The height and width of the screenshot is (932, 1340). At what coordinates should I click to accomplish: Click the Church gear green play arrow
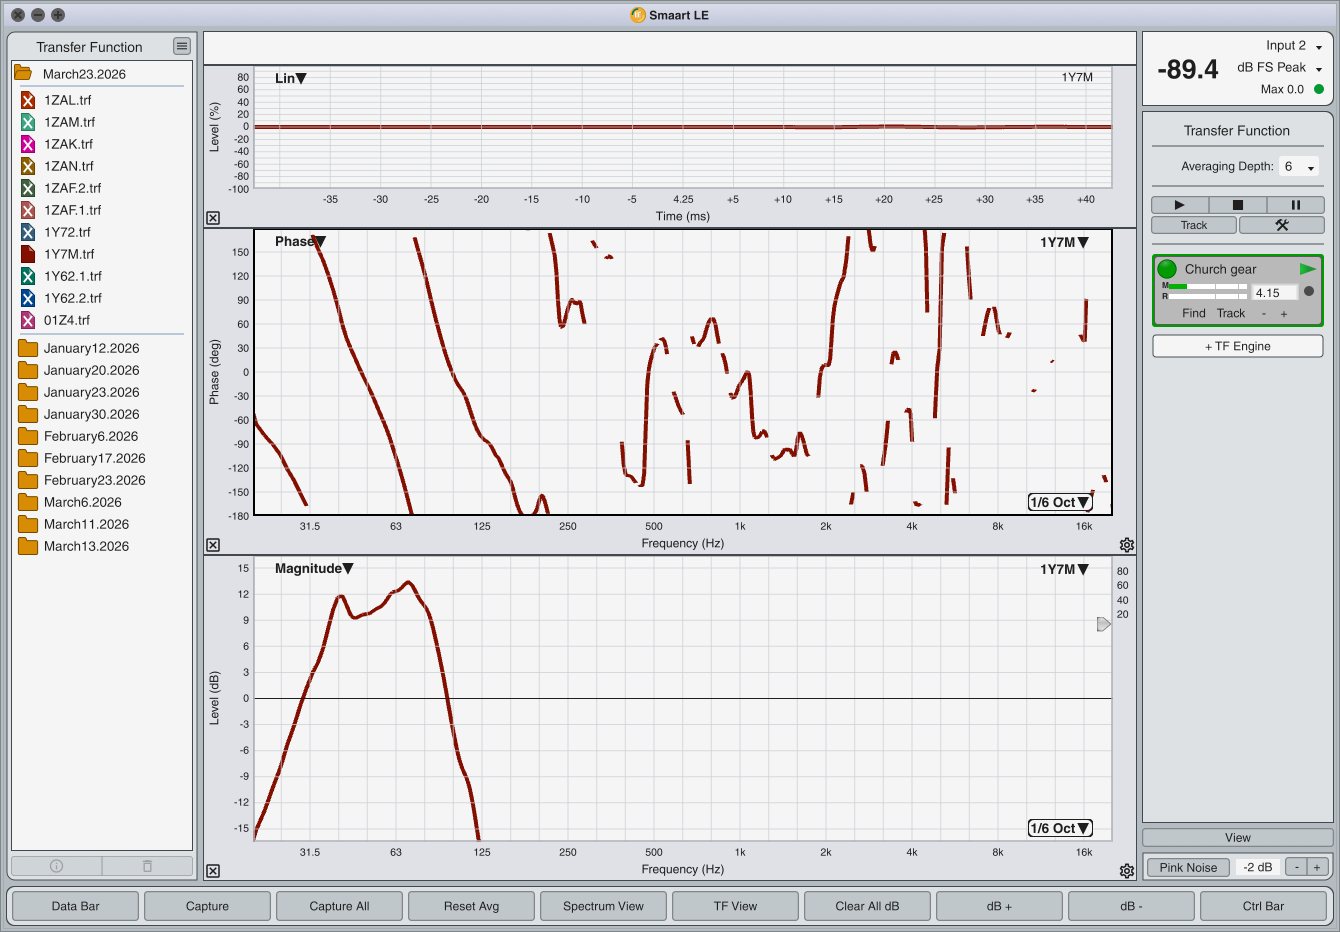[1307, 269]
